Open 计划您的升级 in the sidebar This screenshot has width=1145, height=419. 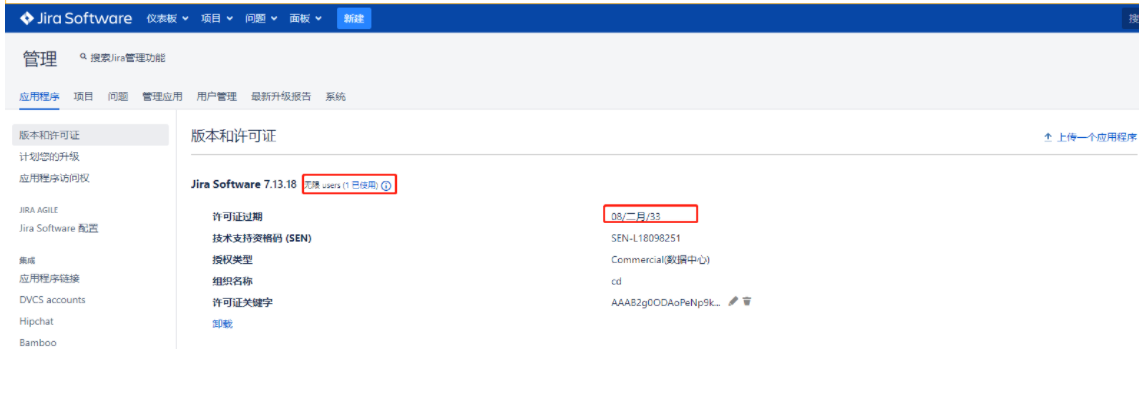tap(49, 156)
